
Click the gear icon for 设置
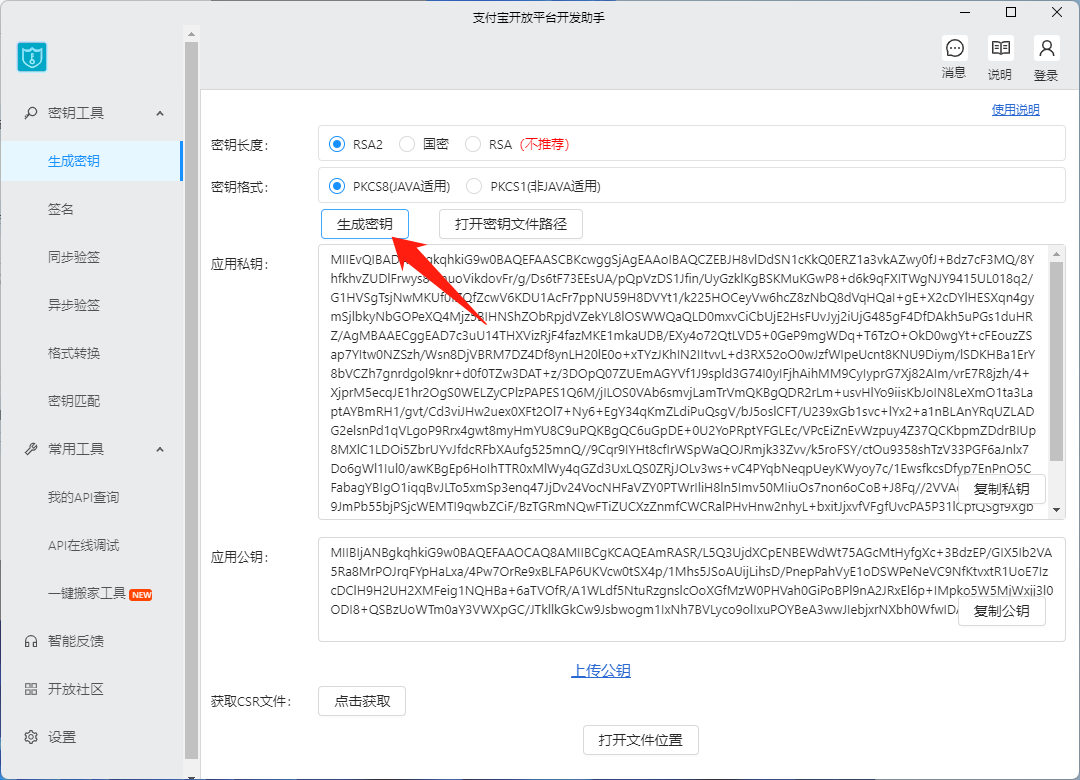pos(31,737)
